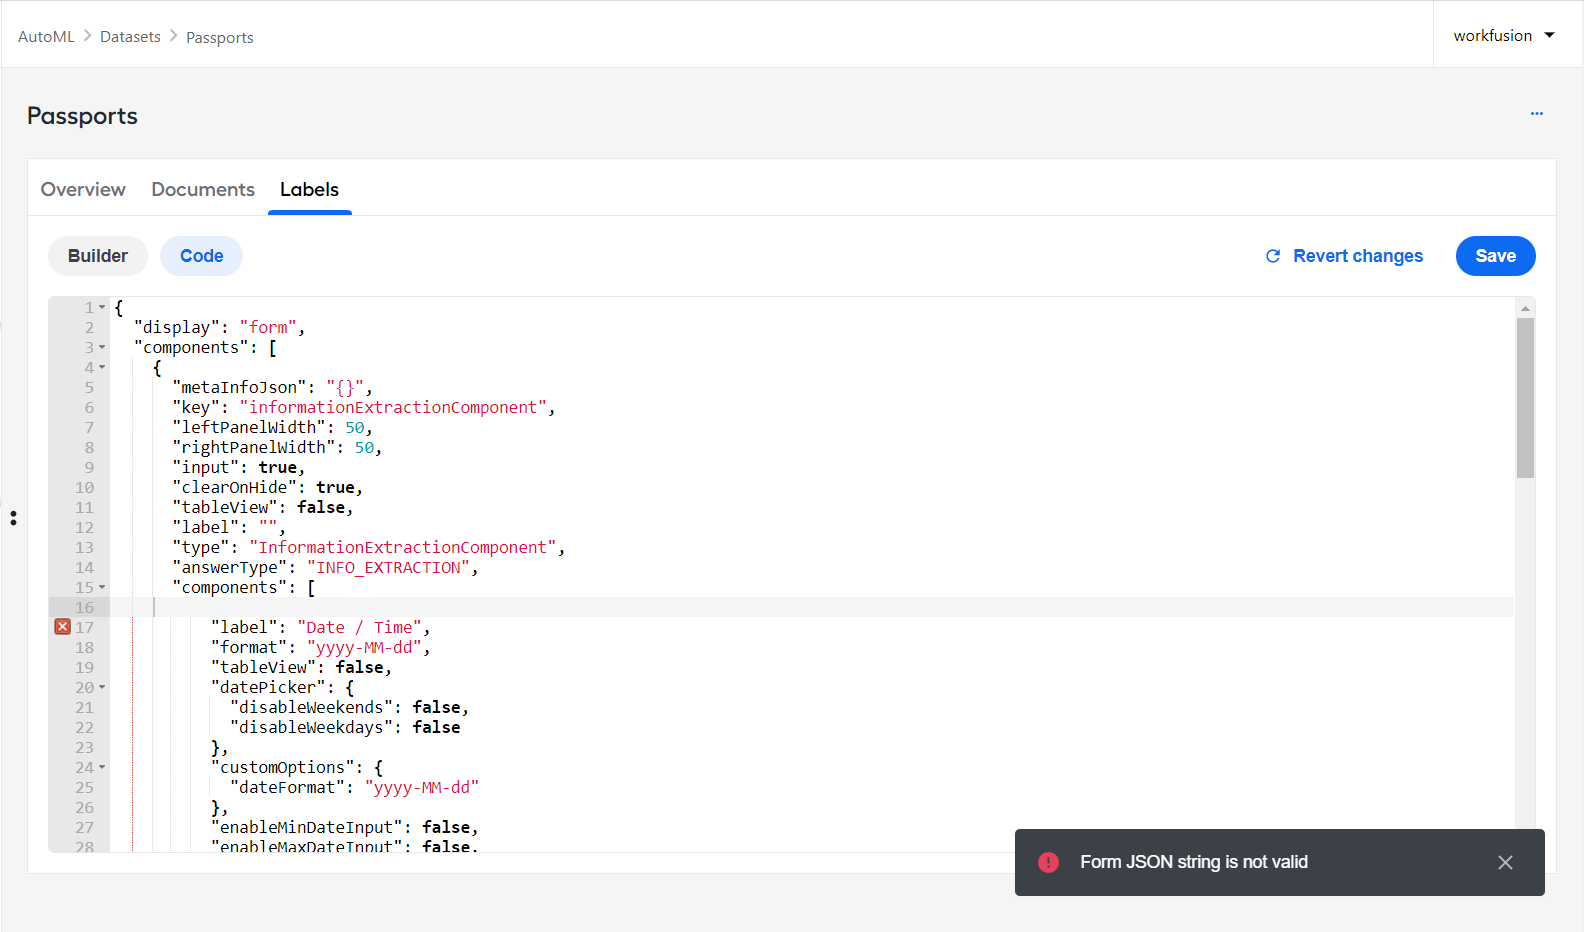Click the "metaInfoJson" line
Screen dimensions: 1584x932
tap(272, 387)
